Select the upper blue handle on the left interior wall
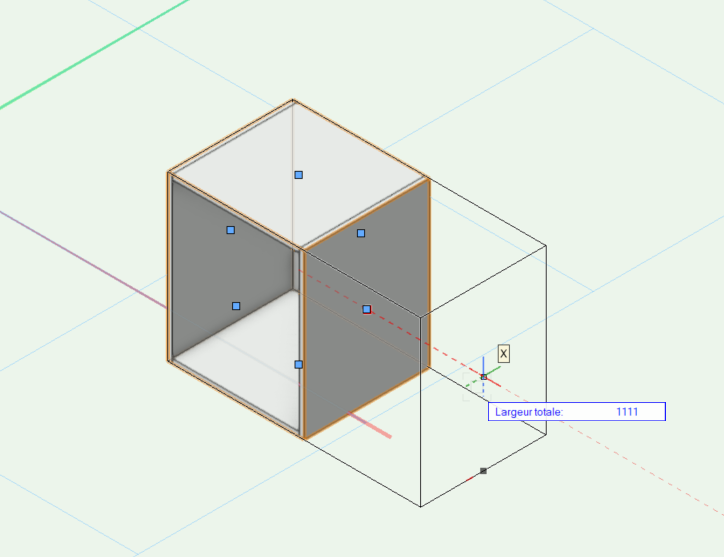This screenshot has width=724, height=557. (230, 230)
